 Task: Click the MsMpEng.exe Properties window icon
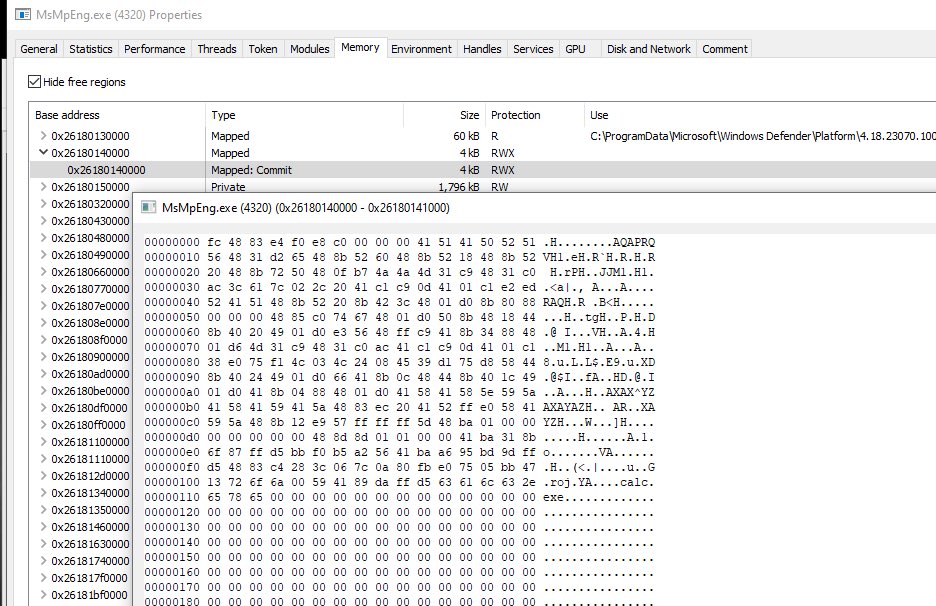tap(23, 14)
